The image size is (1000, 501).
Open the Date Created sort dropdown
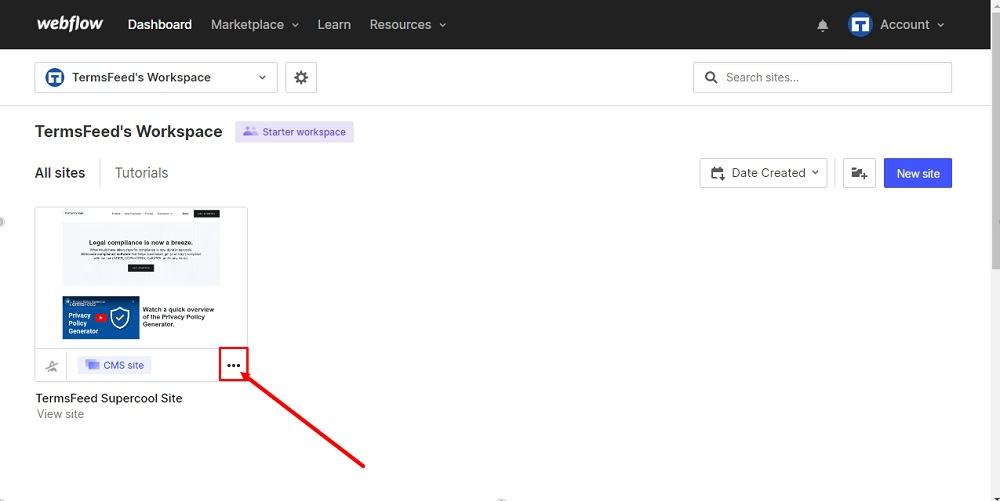pos(763,173)
